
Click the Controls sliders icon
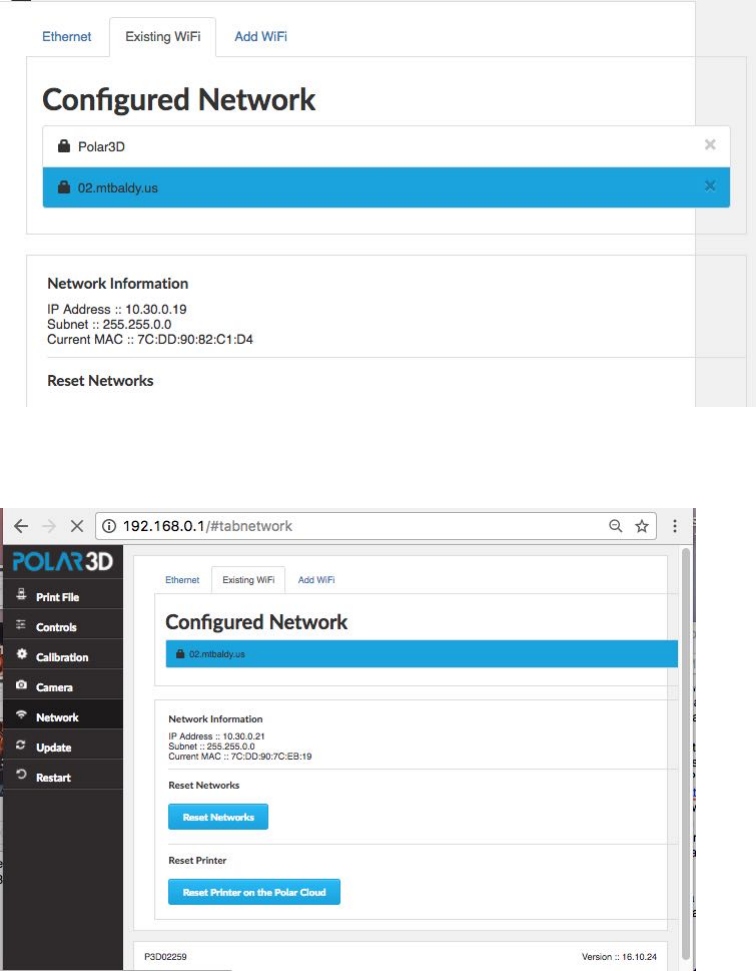coord(21,625)
